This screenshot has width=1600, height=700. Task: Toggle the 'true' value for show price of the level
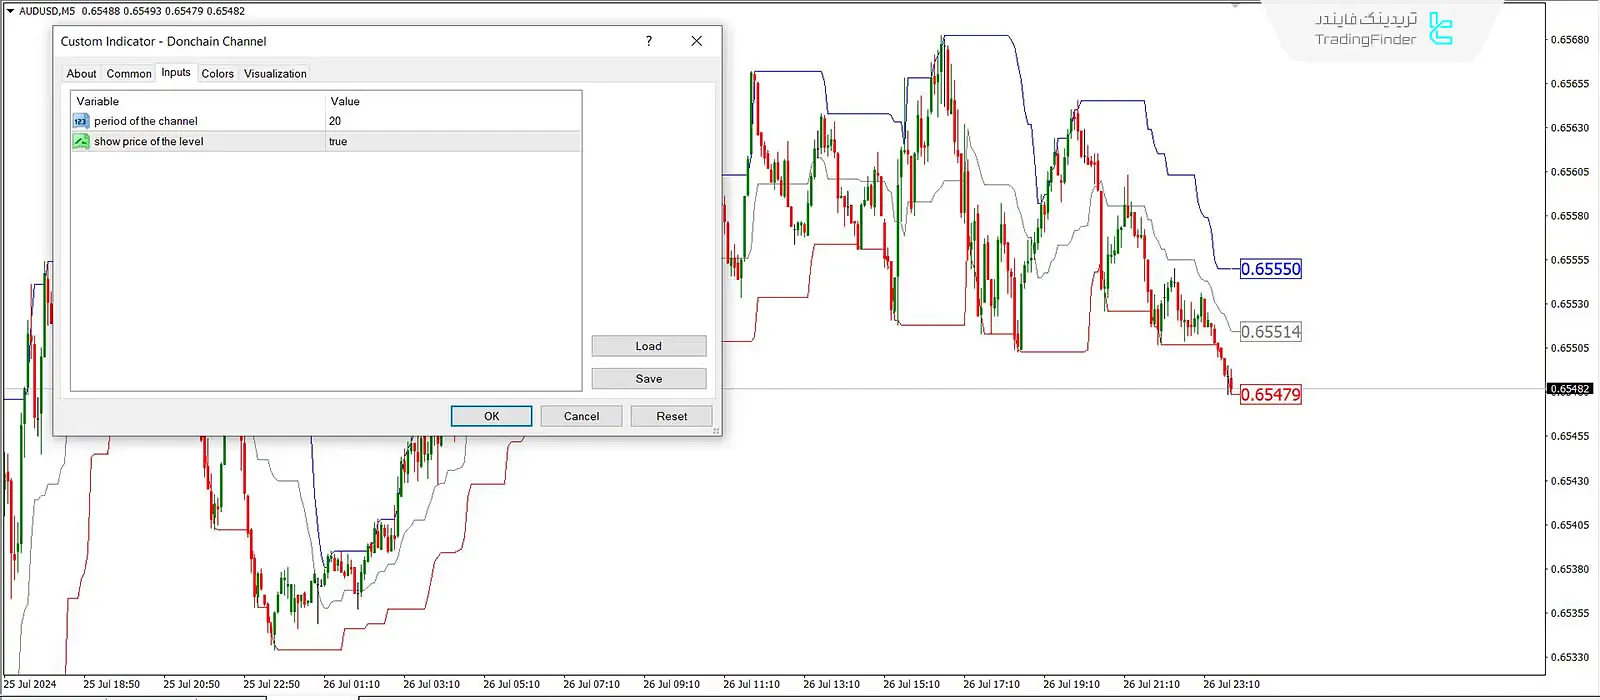[x=338, y=142]
